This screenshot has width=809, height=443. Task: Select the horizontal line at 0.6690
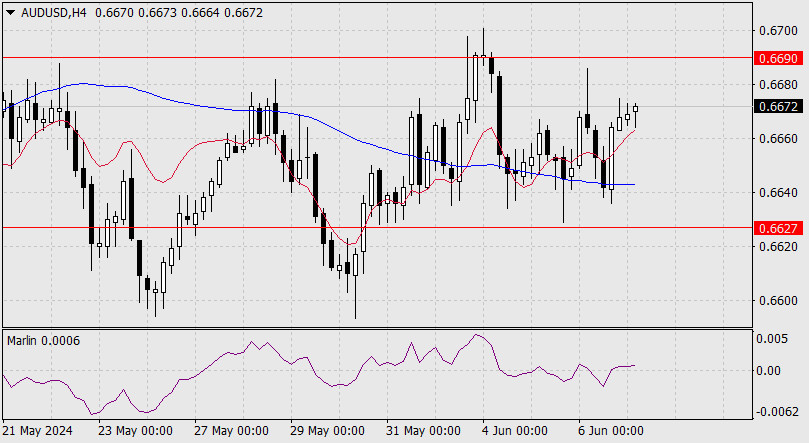pyautogui.click(x=300, y=58)
